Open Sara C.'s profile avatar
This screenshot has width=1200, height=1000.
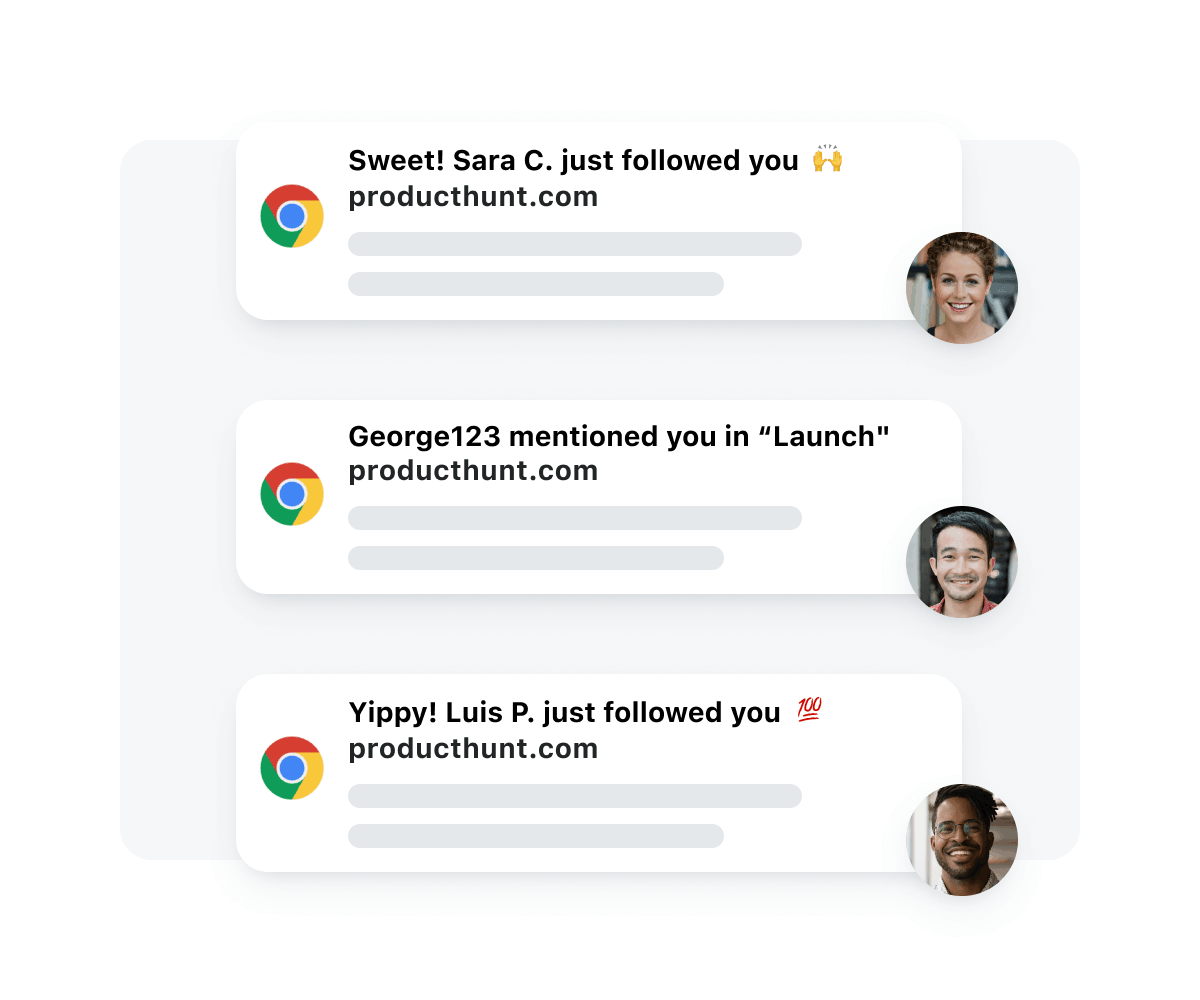pyautogui.click(x=961, y=288)
